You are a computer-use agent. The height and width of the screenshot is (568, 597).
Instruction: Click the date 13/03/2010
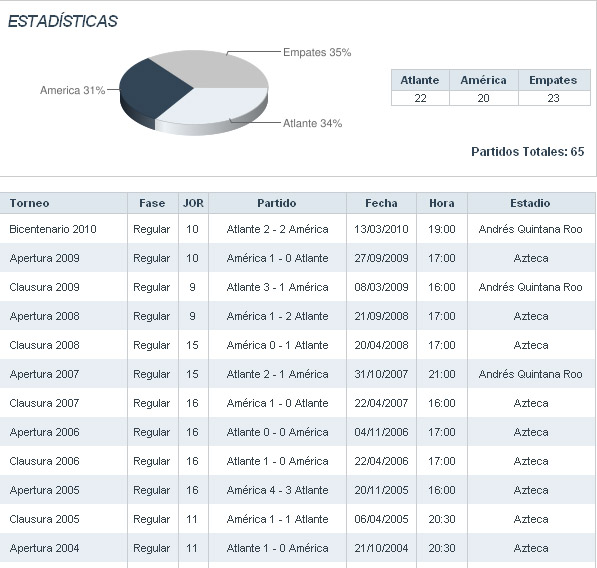tap(381, 229)
